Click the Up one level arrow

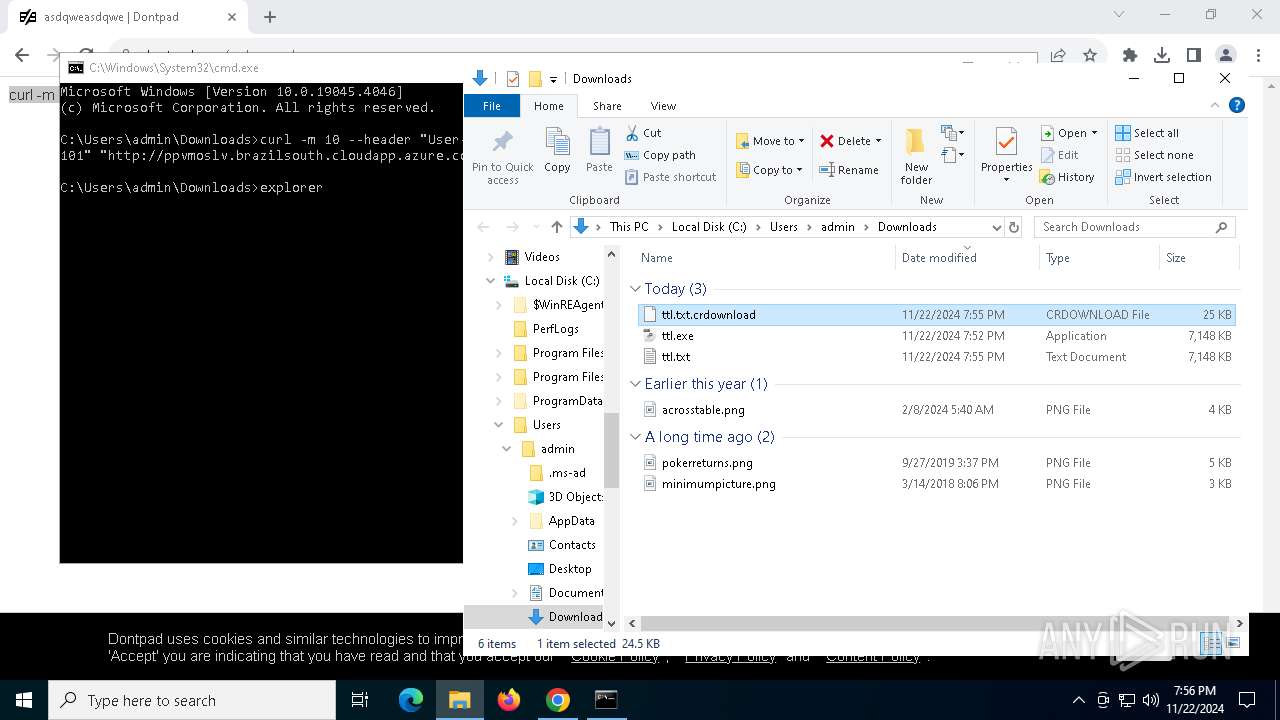click(557, 227)
